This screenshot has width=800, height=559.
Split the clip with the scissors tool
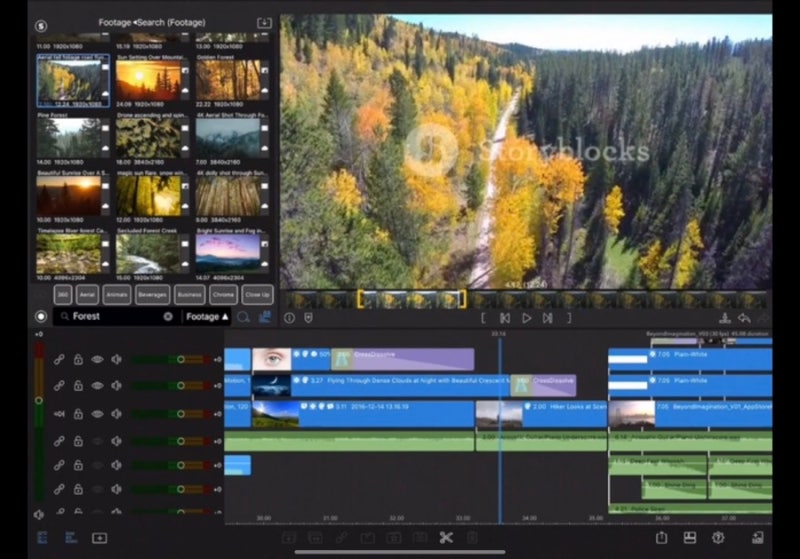tap(446, 538)
